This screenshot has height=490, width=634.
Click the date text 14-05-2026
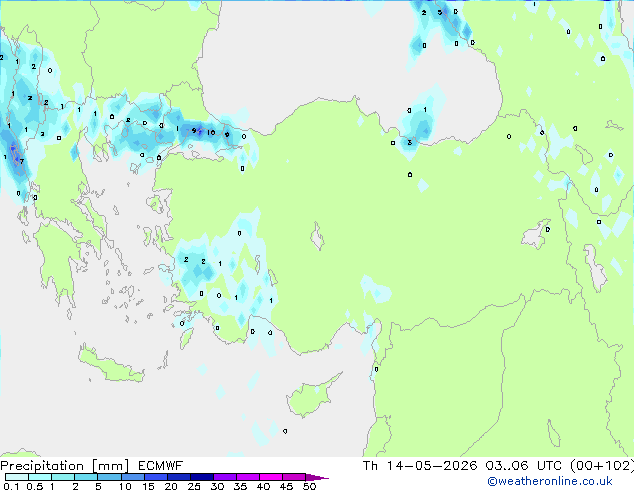pos(432,466)
